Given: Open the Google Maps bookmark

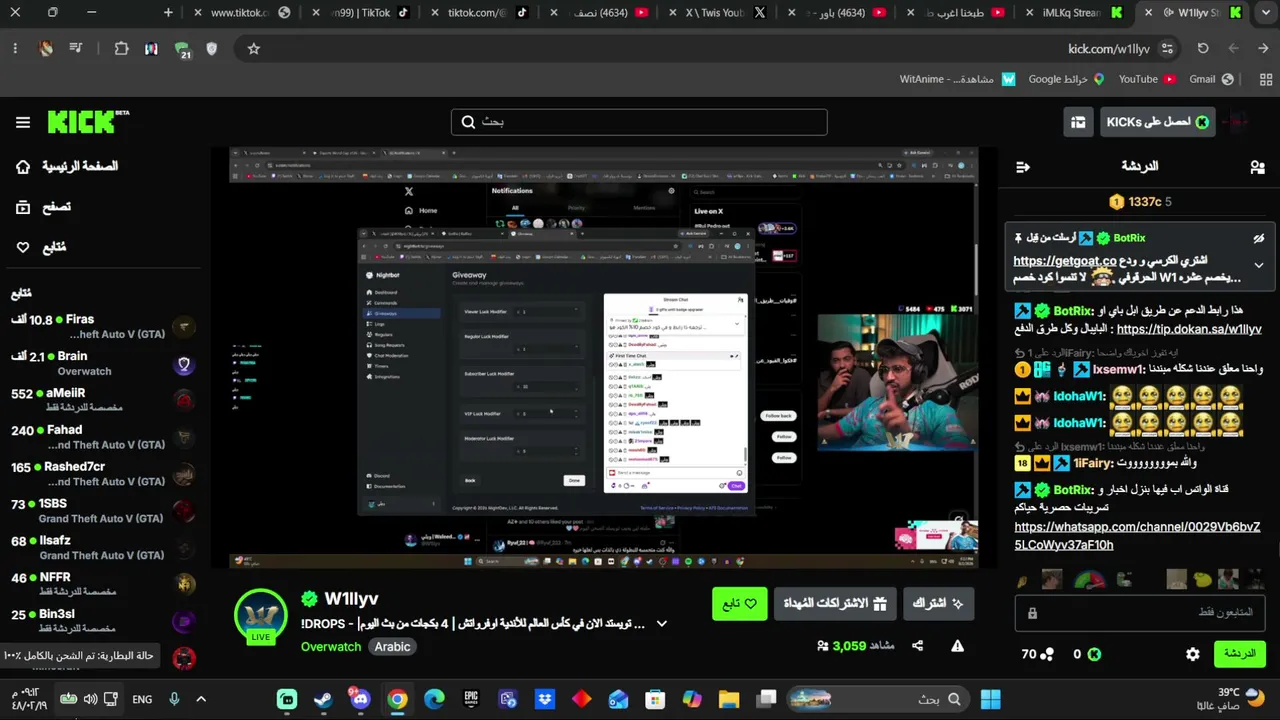Looking at the screenshot, I should click(x=1066, y=79).
